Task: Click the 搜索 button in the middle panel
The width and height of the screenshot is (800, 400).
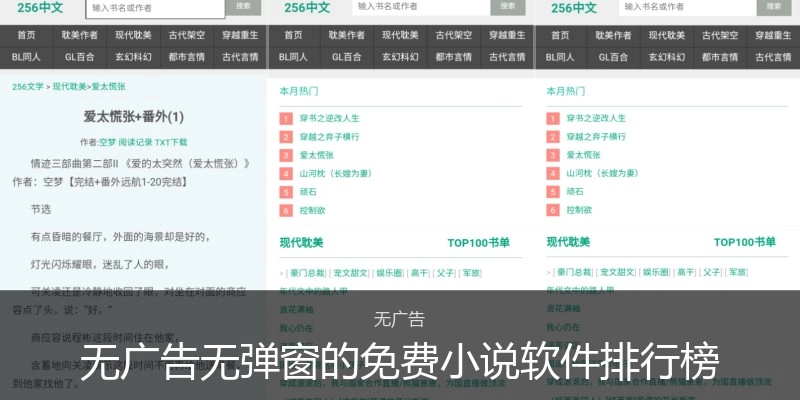Action: [x=508, y=7]
